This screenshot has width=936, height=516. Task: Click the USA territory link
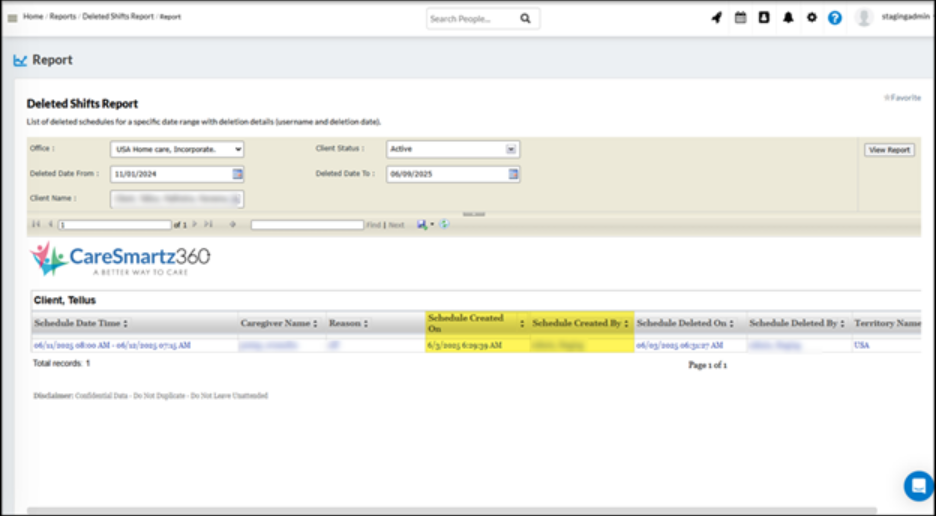pyautogui.click(x=861, y=345)
